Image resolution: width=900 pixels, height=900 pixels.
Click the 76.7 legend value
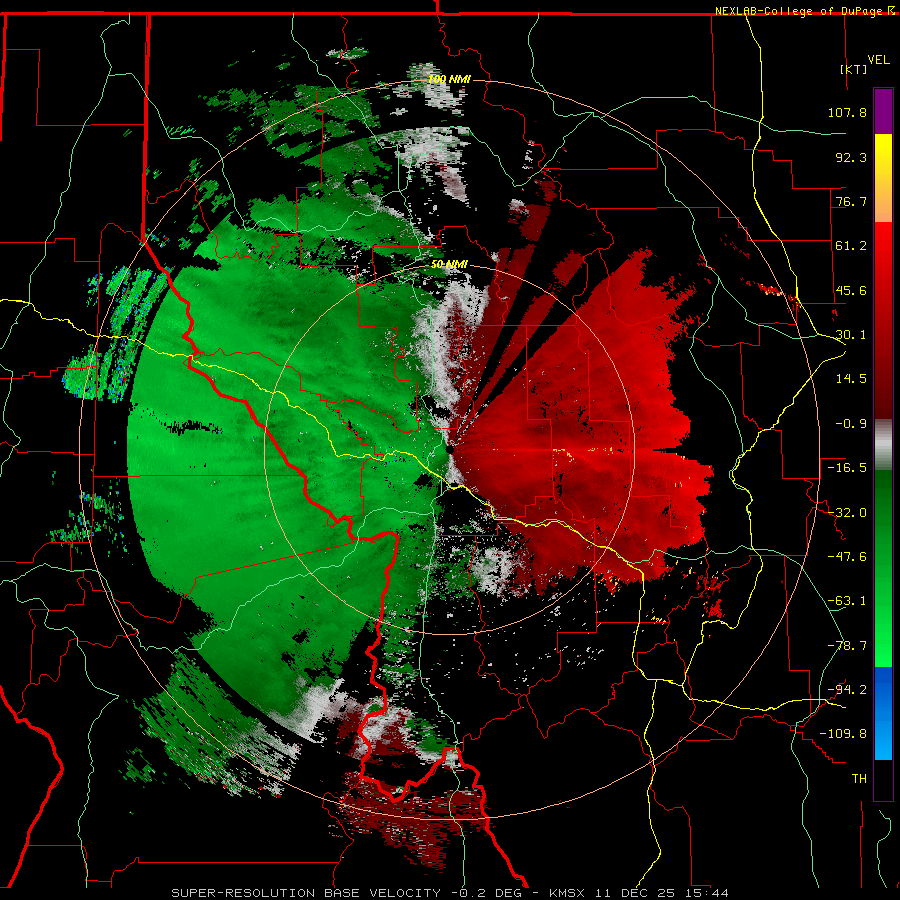pyautogui.click(x=851, y=201)
